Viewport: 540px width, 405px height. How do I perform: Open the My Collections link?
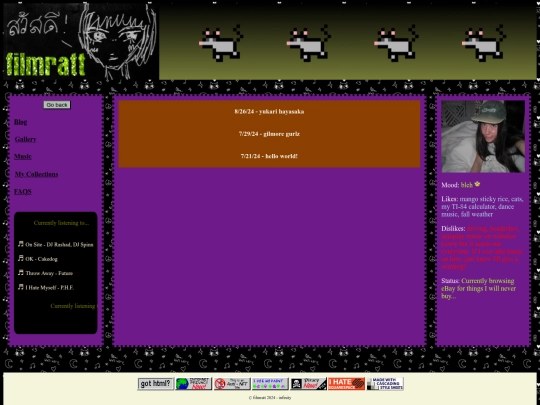(36, 174)
